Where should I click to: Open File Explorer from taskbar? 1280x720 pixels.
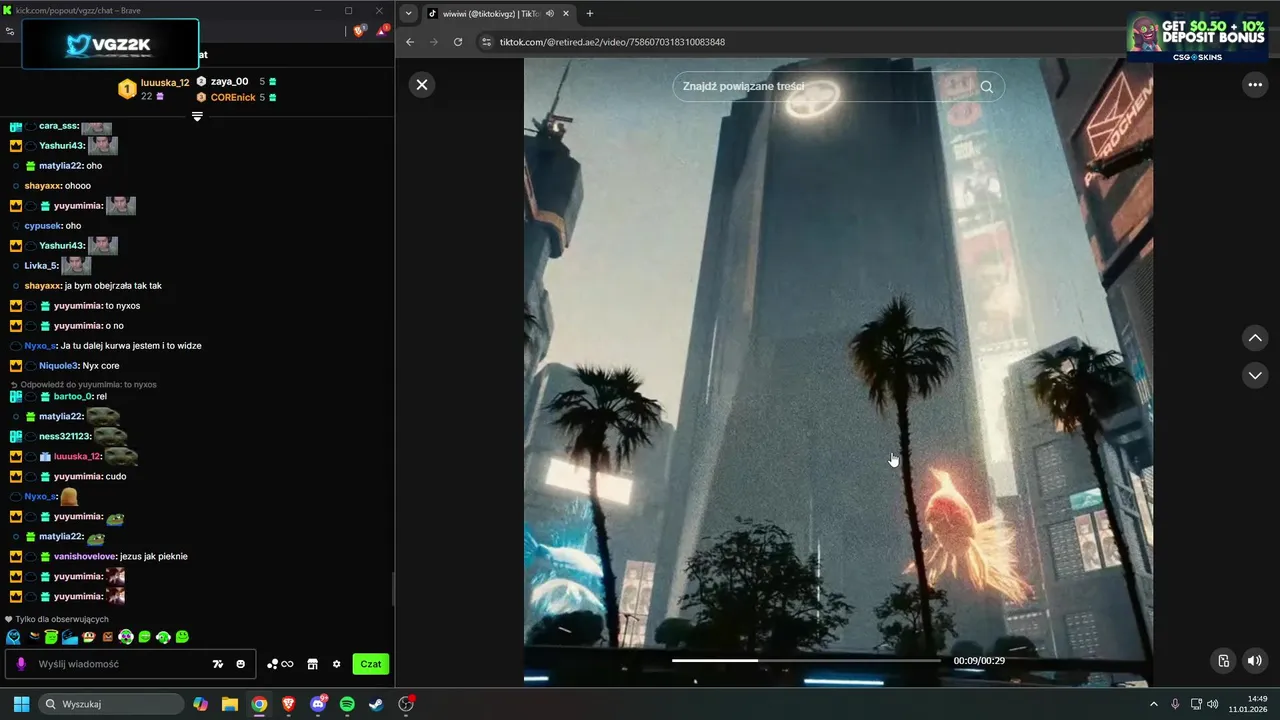tap(230, 704)
